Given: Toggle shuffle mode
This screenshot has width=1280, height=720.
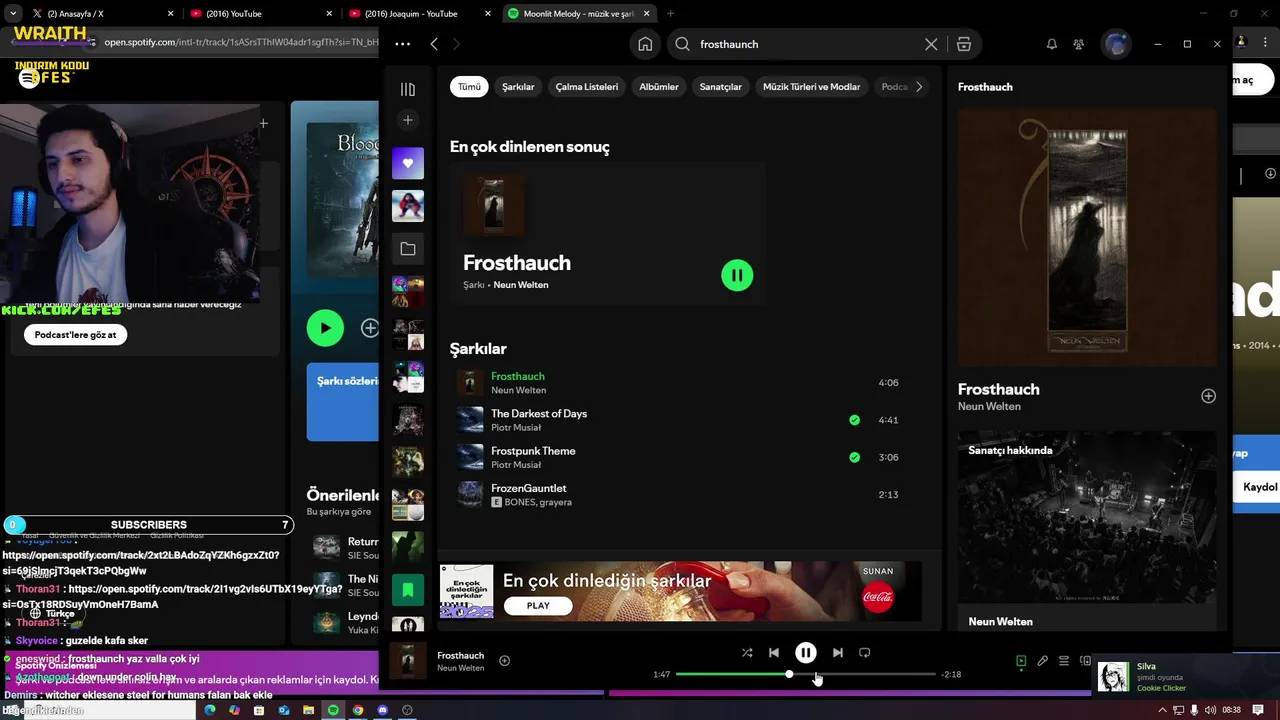Looking at the screenshot, I should [747, 653].
